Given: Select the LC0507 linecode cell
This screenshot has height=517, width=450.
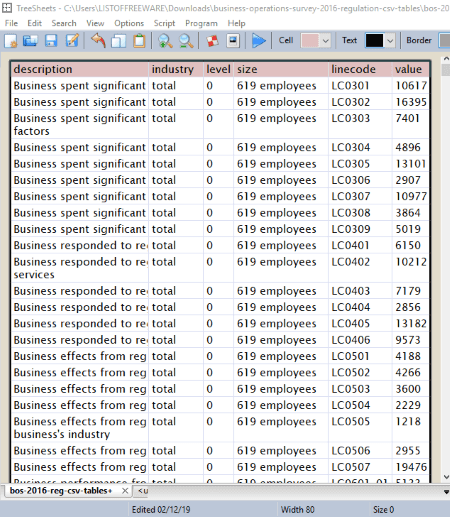Looking at the screenshot, I should click(x=360, y=467).
